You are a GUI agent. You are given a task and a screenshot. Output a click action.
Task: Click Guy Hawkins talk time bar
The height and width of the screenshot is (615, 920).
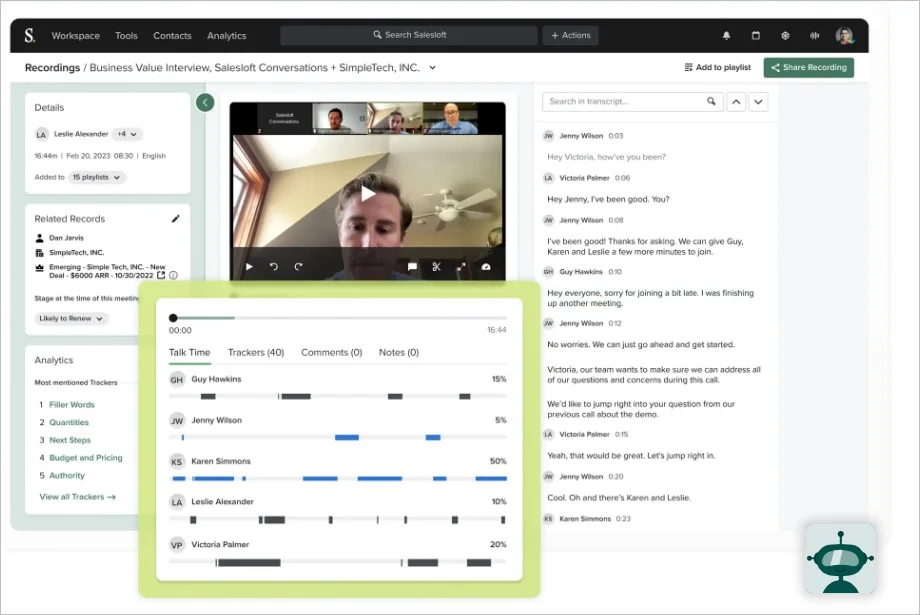pos(338,397)
